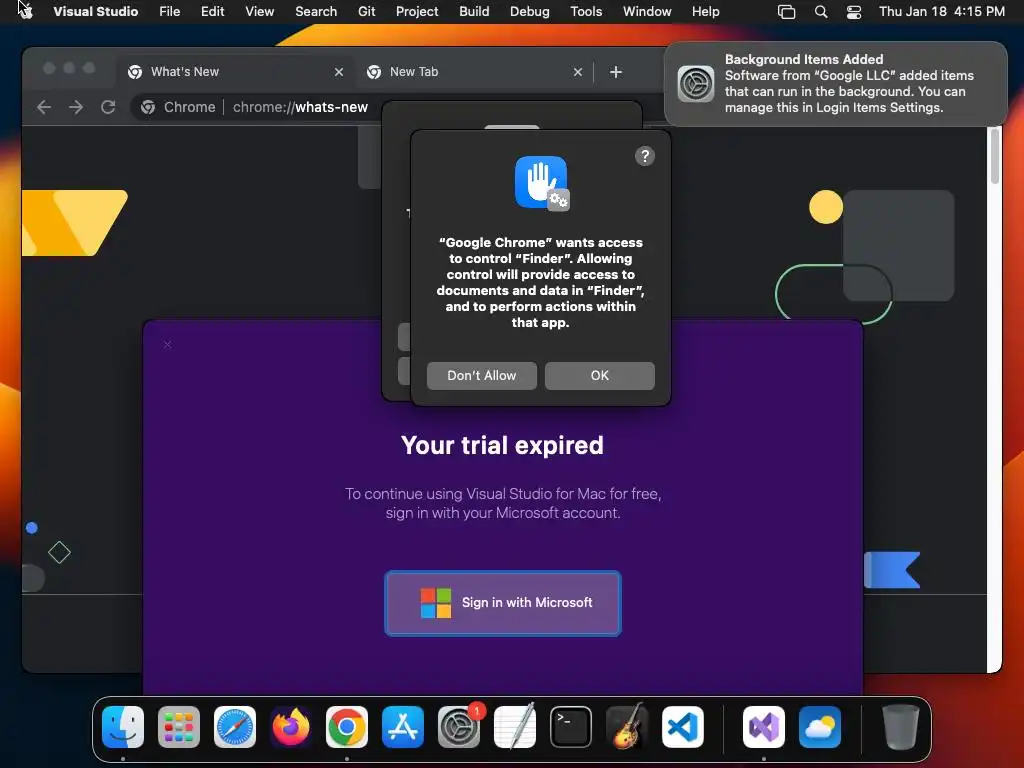Click the Background Items Added notification

[x=836, y=84]
